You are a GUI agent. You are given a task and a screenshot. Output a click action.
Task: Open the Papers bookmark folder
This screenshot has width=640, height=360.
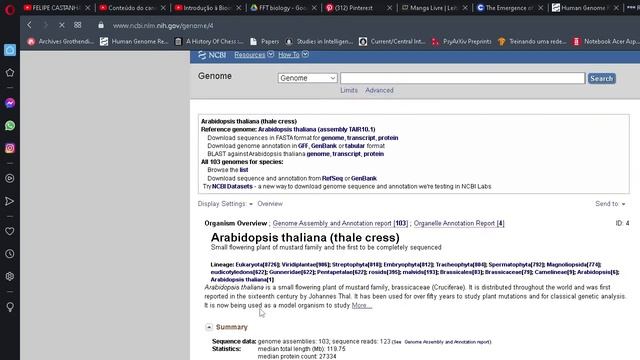pos(264,41)
